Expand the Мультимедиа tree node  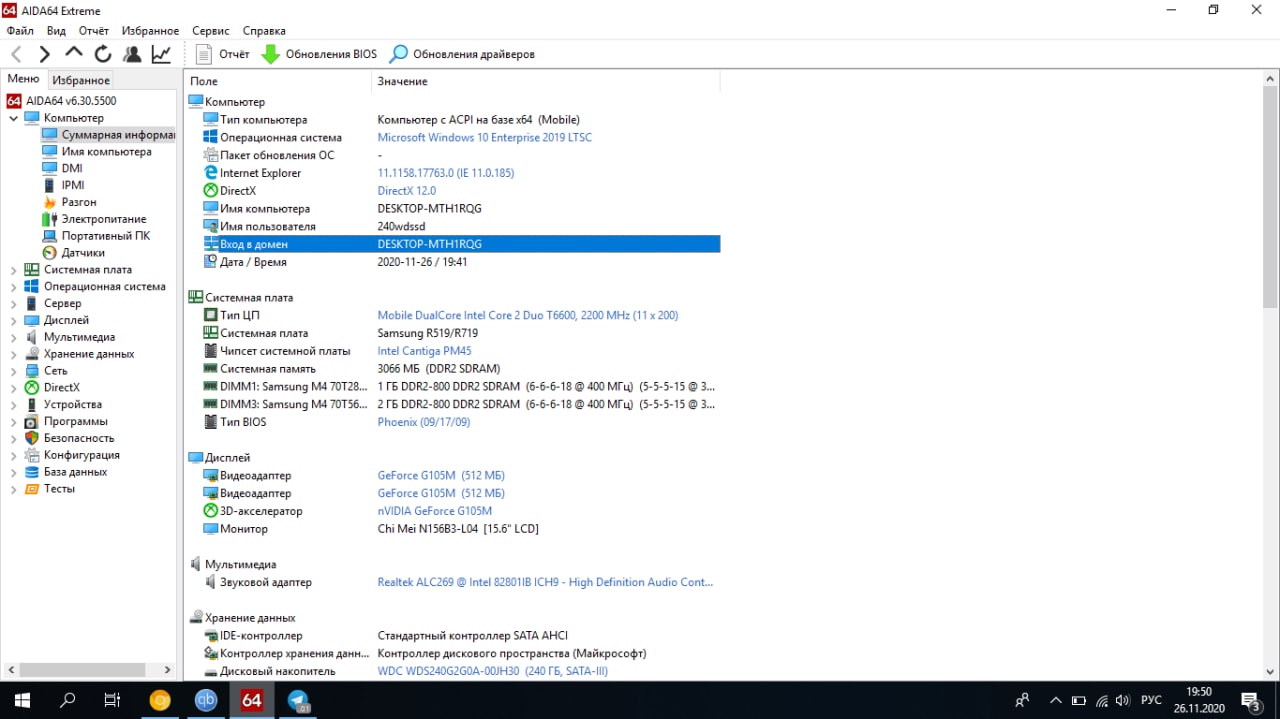point(14,337)
